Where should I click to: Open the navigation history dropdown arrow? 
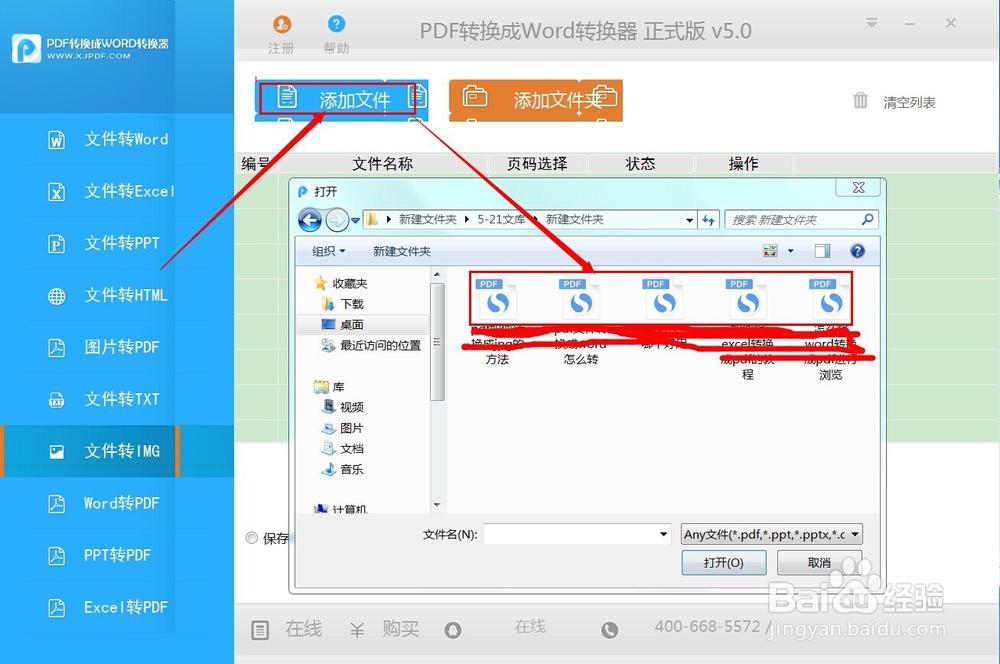click(x=355, y=221)
